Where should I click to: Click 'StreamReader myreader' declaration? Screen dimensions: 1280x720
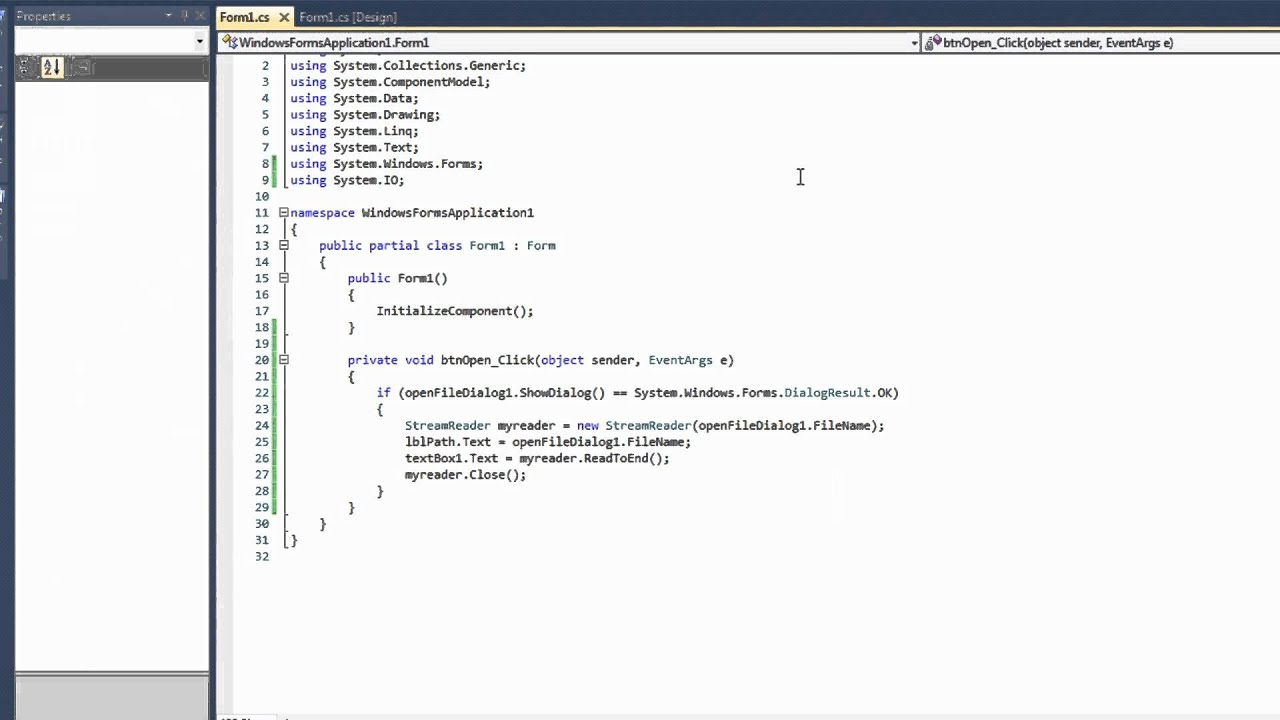pyautogui.click(x=479, y=426)
